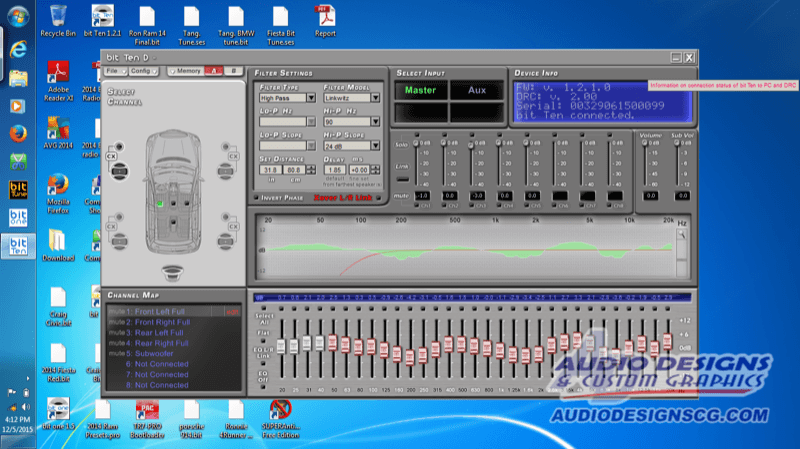Select the rear right woofer speaker icon
The height and width of the screenshot is (449, 800).
coord(225,241)
